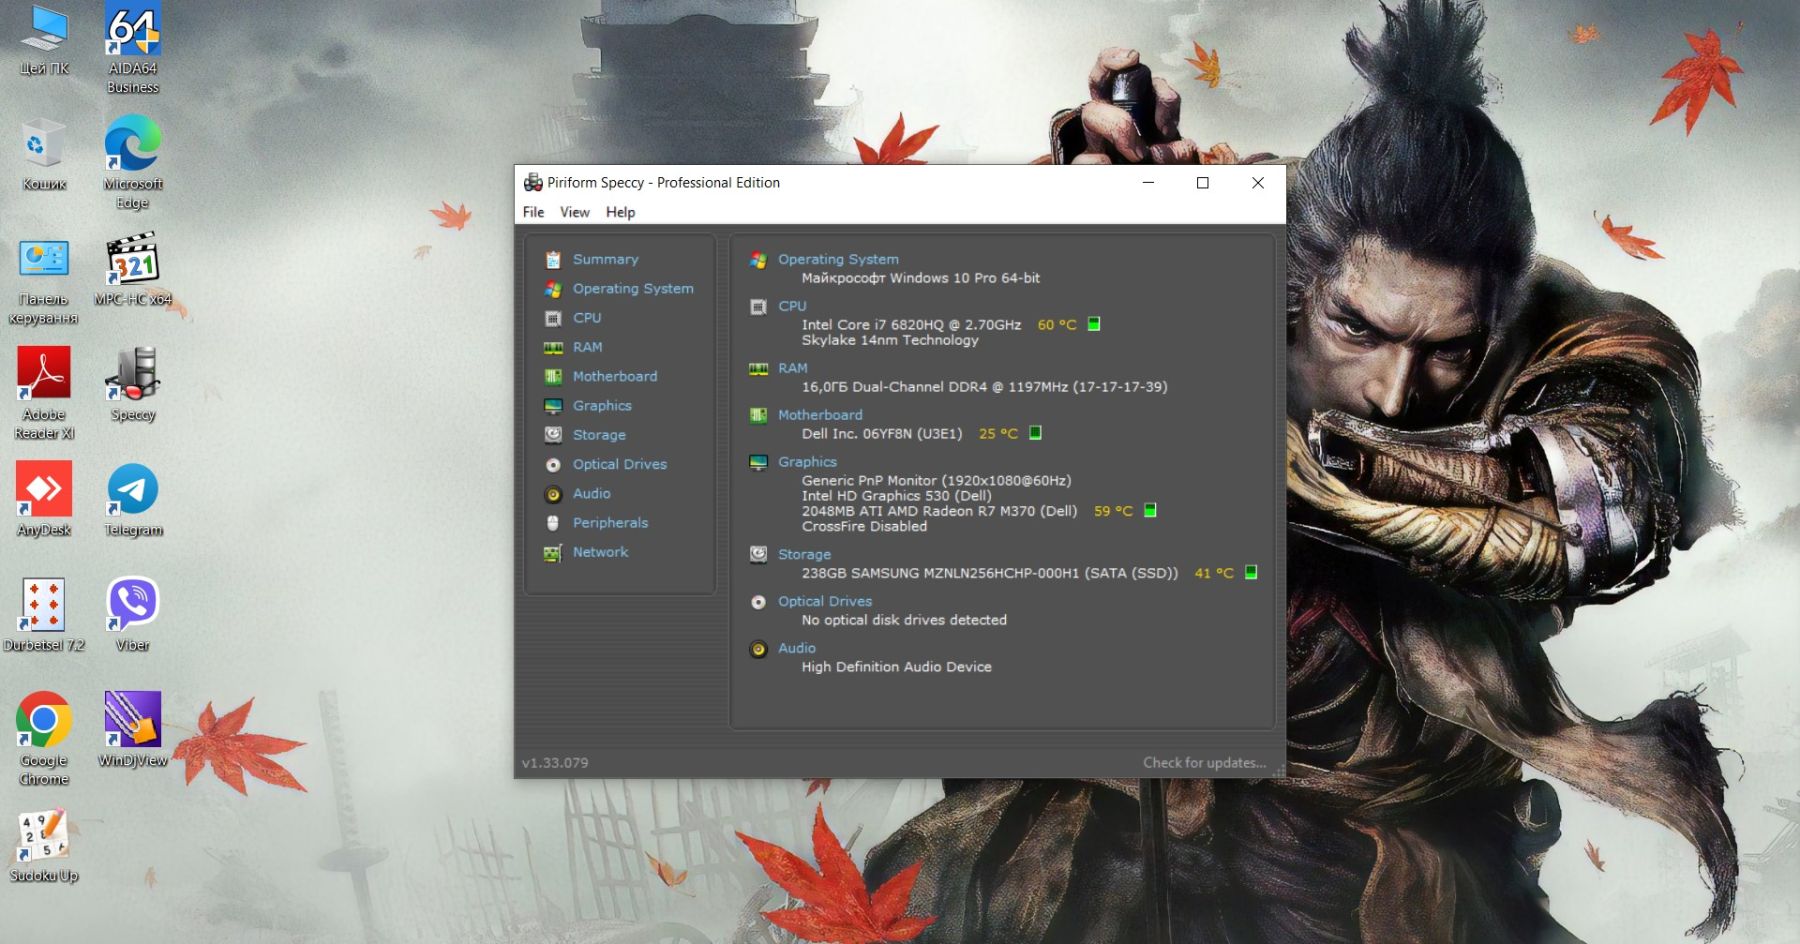The height and width of the screenshot is (944, 1800).
Task: Open Storage in the sidebar
Action: [x=599, y=435]
